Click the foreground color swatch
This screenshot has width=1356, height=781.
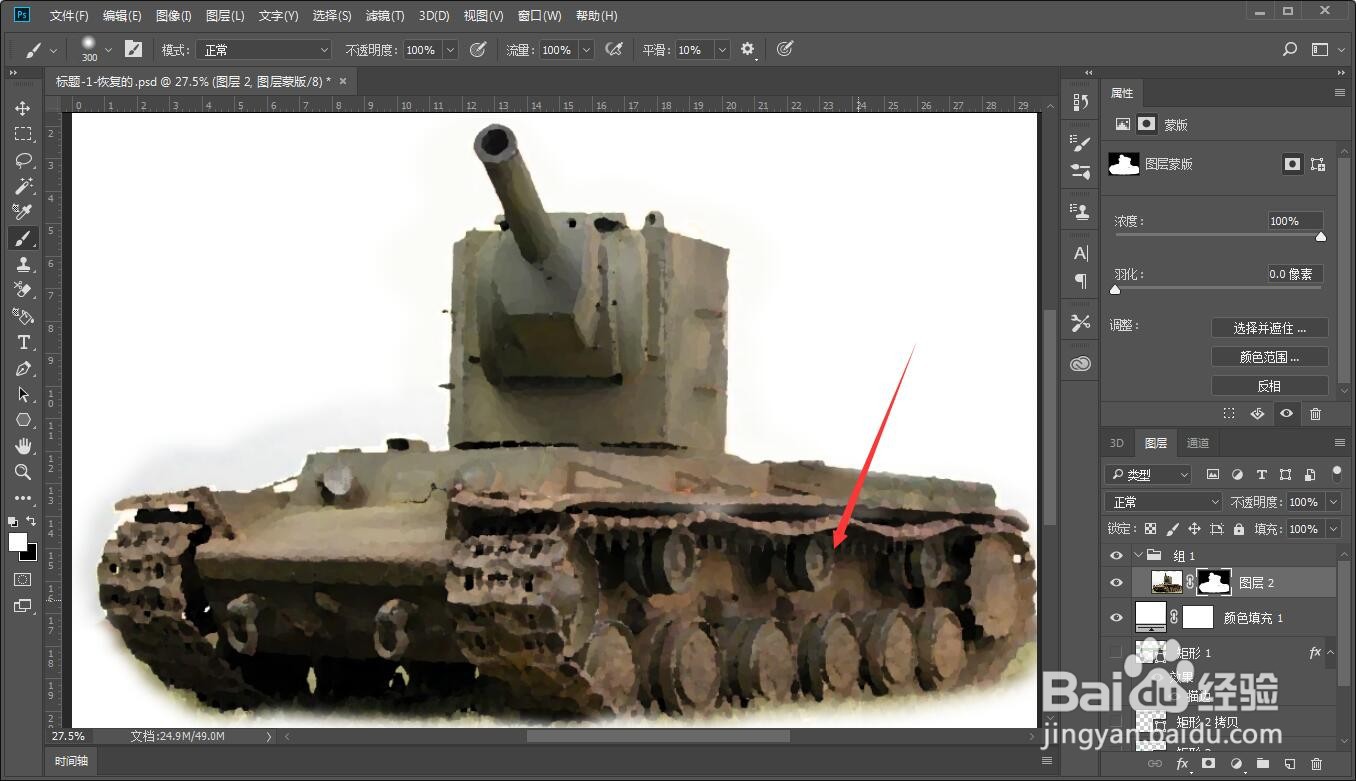tap(18, 542)
